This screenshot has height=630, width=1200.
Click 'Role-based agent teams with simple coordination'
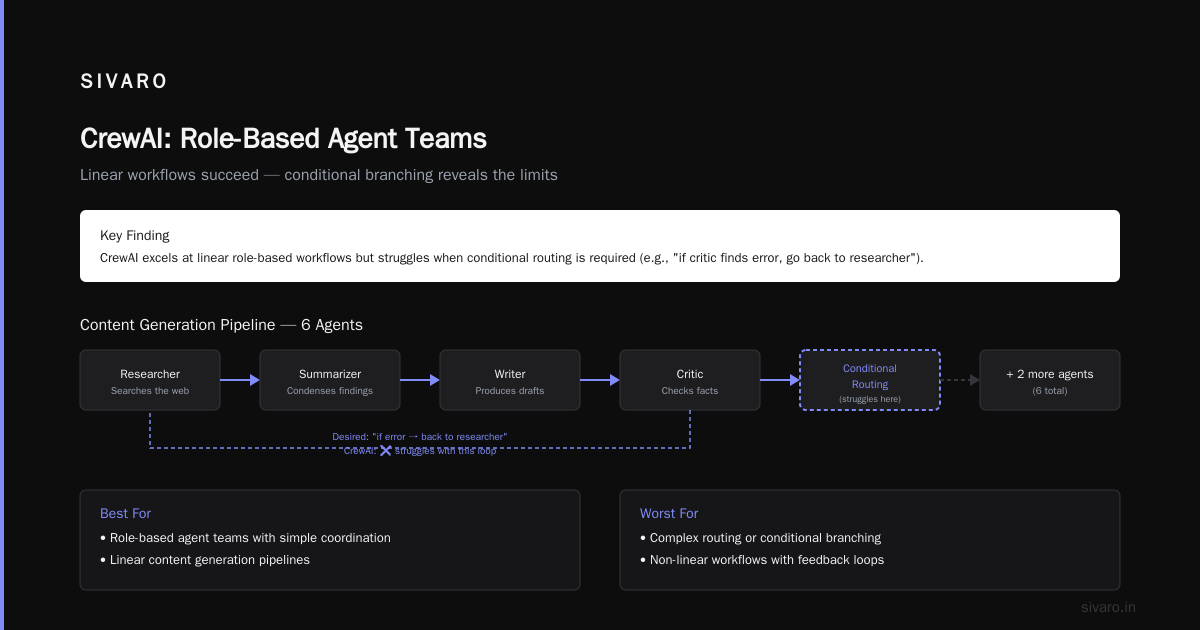pyautogui.click(x=245, y=538)
